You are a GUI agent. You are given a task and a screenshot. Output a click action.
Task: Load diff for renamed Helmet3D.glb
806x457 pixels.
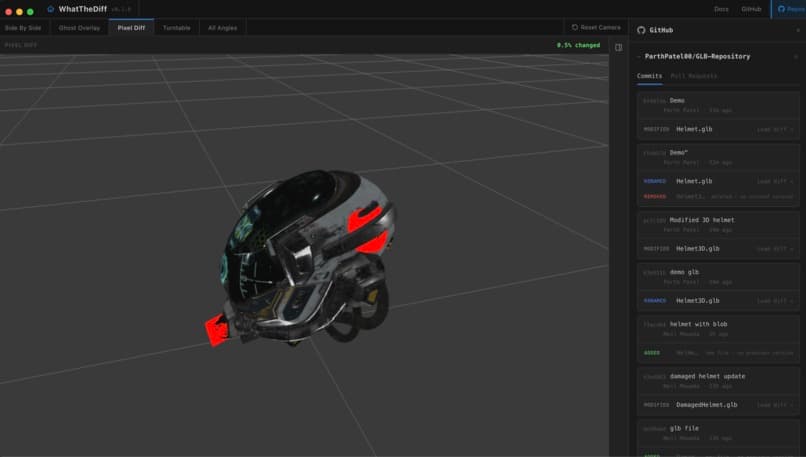(x=775, y=301)
